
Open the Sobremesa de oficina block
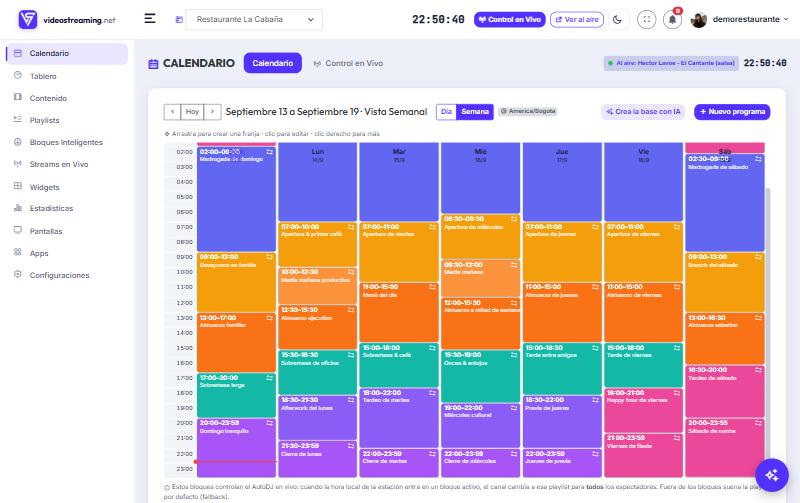pos(317,372)
